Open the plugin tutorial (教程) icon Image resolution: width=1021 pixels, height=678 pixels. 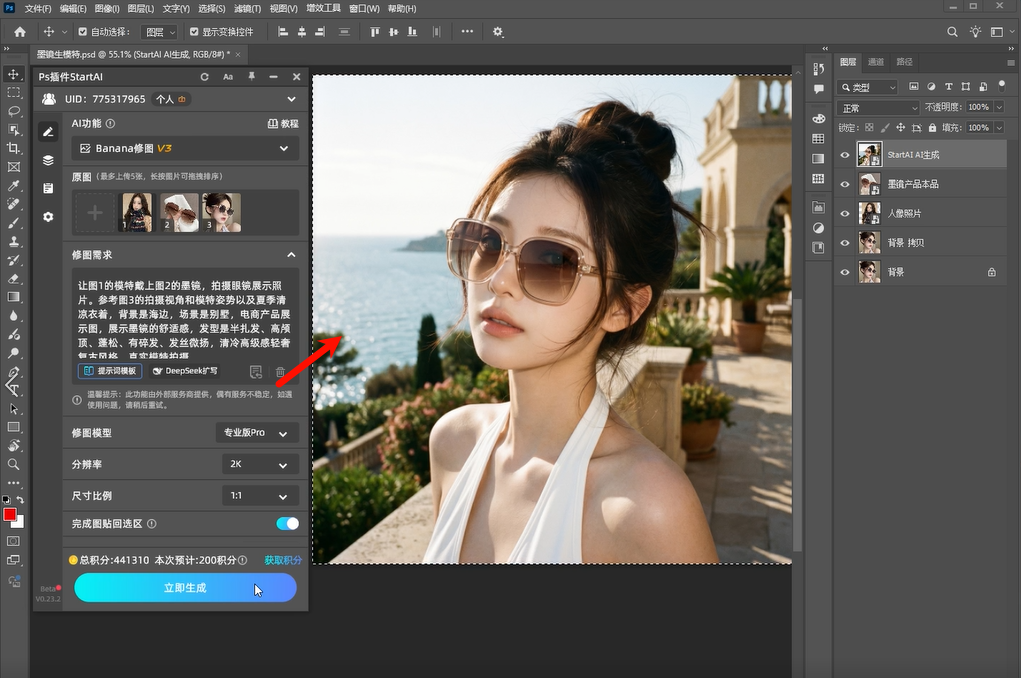[x=282, y=124]
